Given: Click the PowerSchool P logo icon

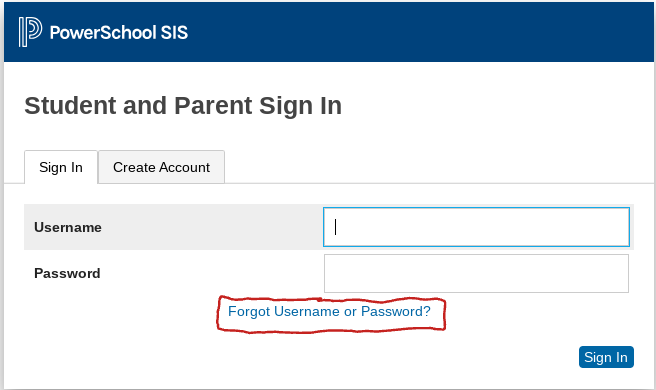Looking at the screenshot, I should click(30, 32).
